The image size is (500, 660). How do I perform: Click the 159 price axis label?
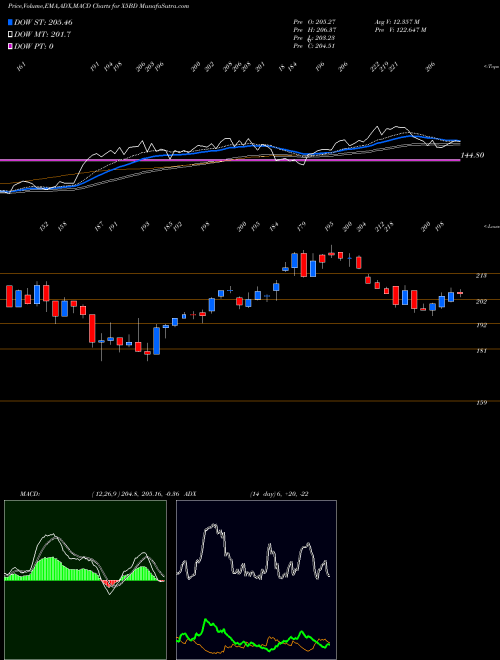pyautogui.click(x=481, y=403)
